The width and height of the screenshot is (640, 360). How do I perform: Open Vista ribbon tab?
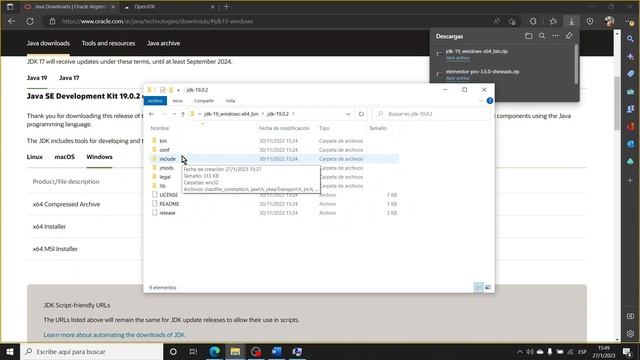coord(230,101)
